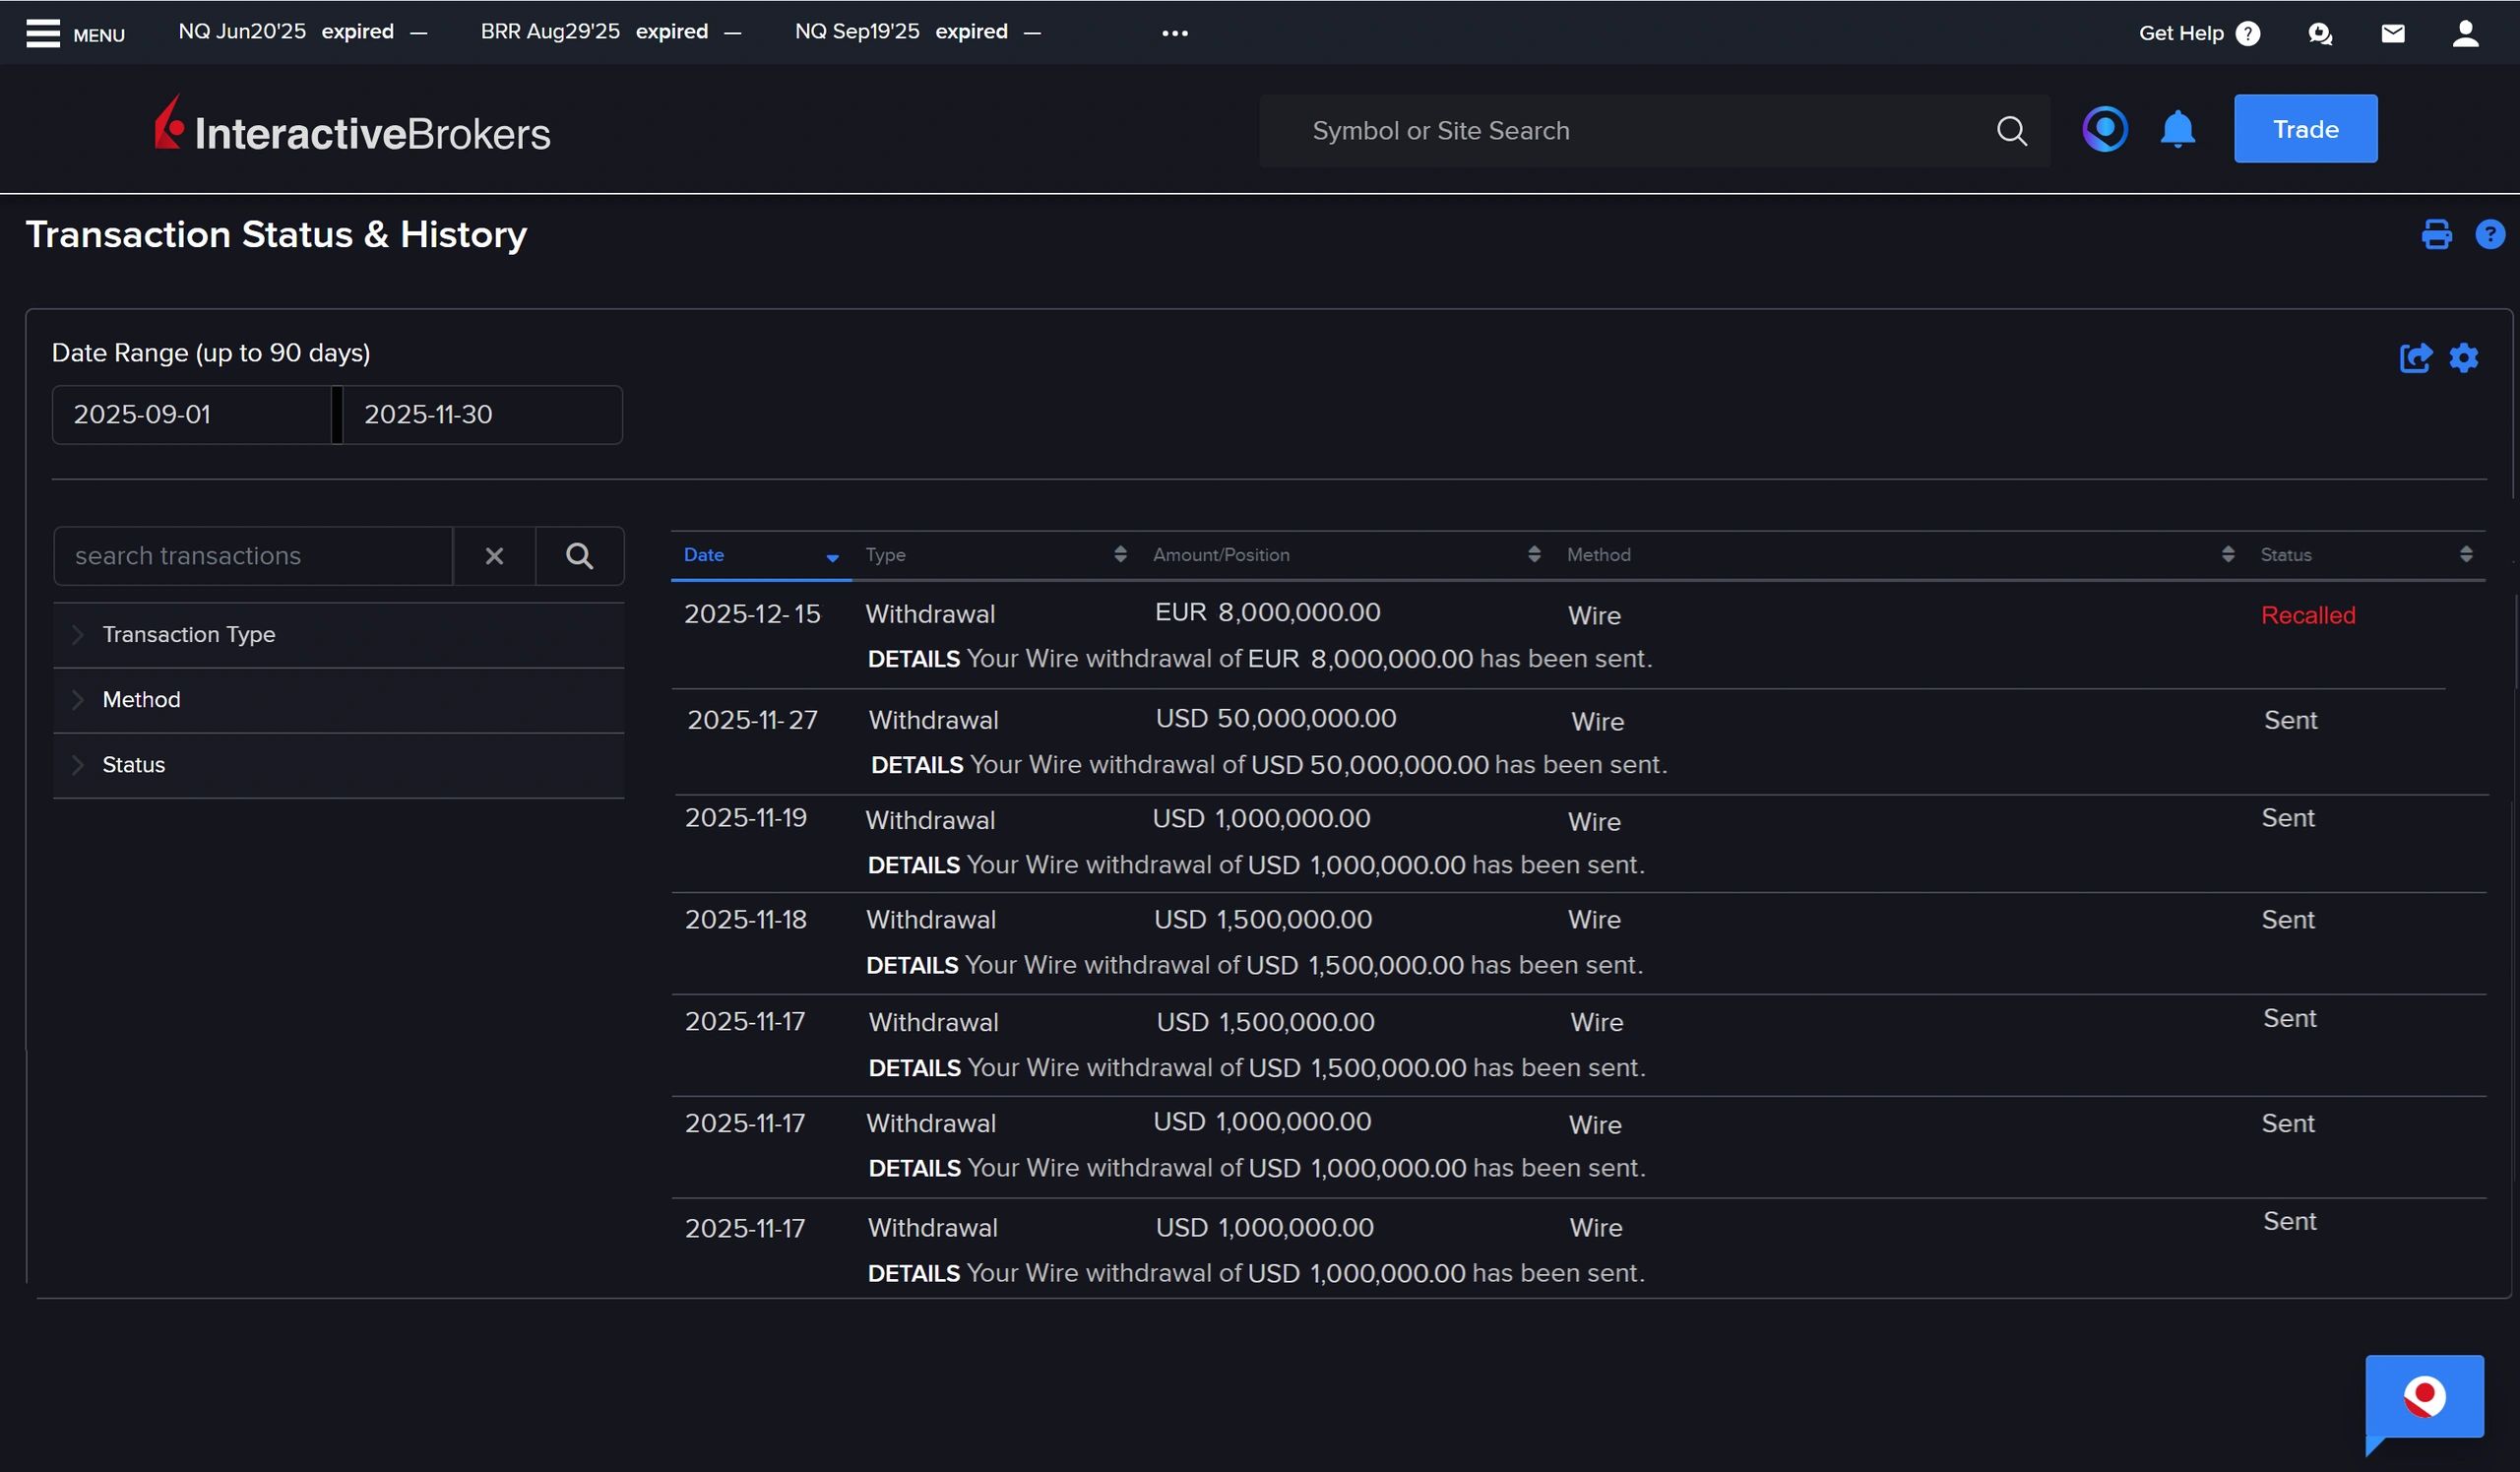Clear the search transactions field
Screen dimensions: 2520x1472
pyautogui.click(x=494, y=556)
